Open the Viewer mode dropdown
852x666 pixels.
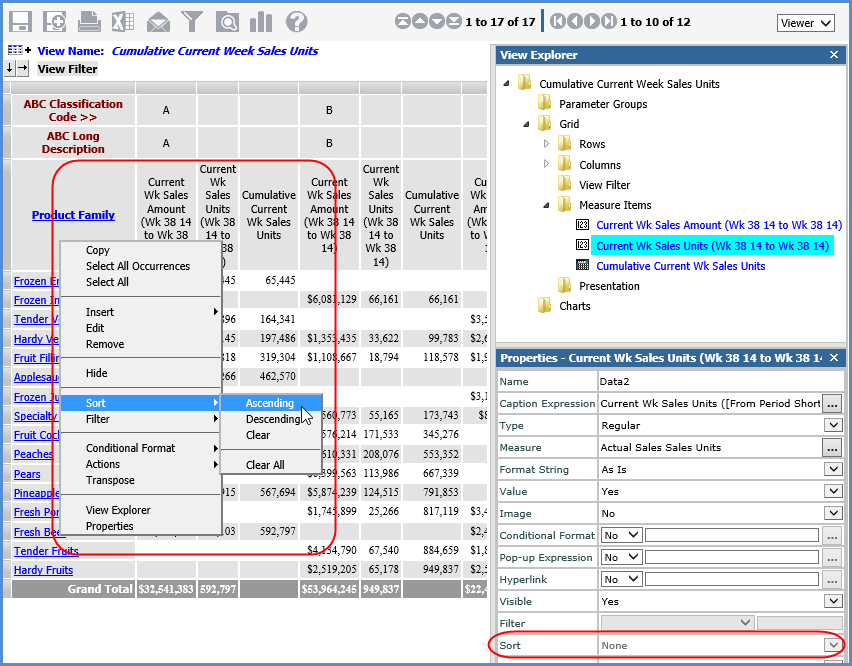coord(805,23)
